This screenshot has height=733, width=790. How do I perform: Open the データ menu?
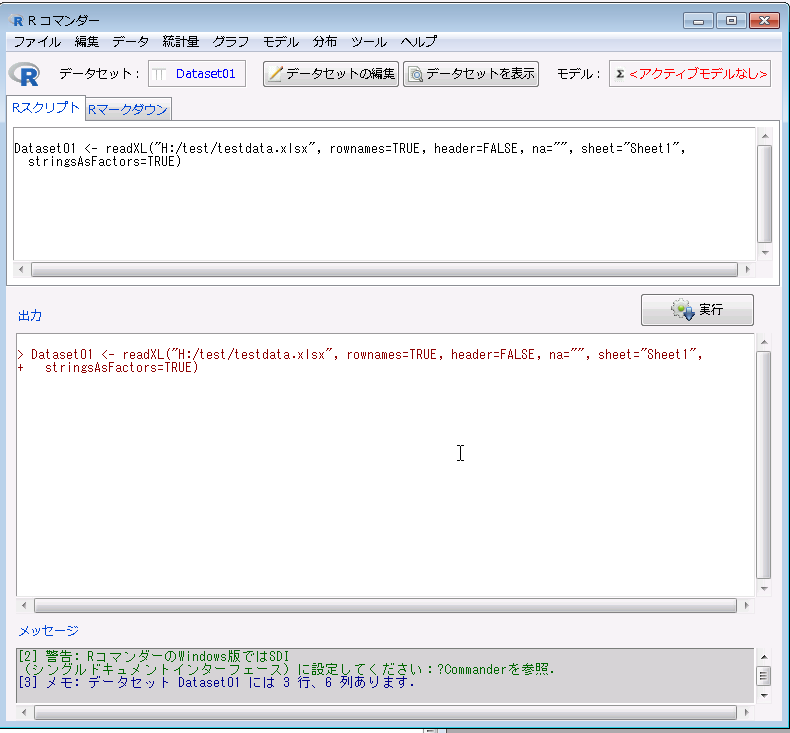[x=130, y=42]
